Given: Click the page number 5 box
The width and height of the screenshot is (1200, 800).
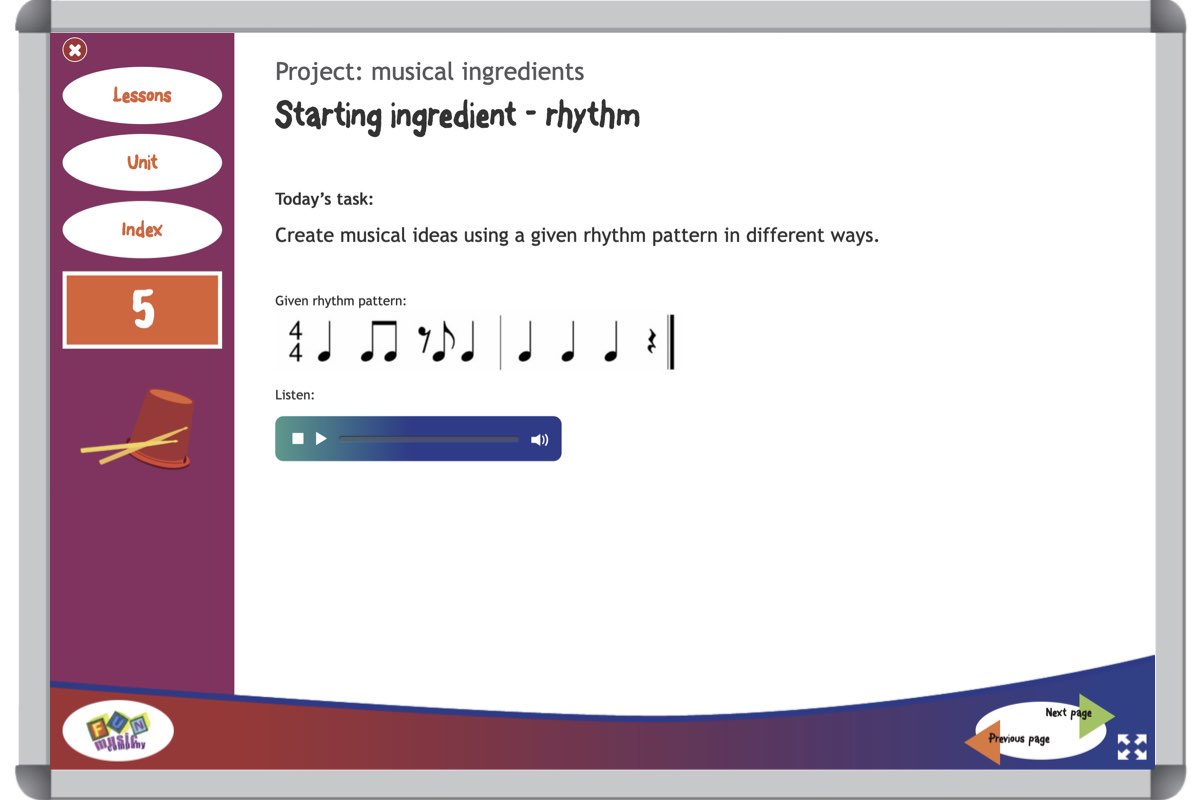Looking at the screenshot, I should [x=142, y=310].
